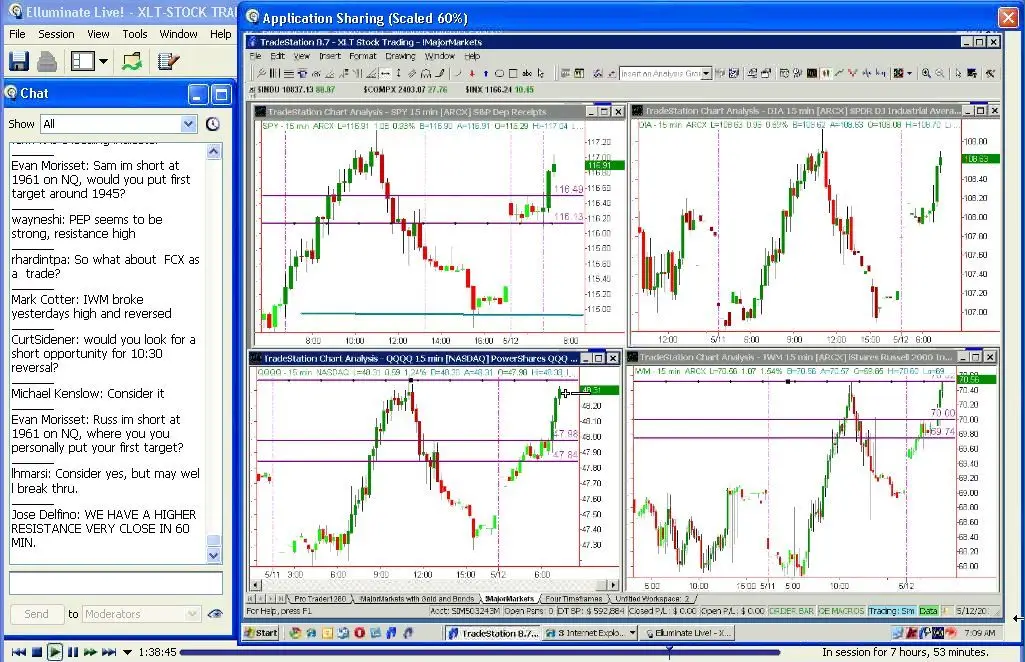Switch to Untitled Workspace: 2 tab

coord(652,599)
